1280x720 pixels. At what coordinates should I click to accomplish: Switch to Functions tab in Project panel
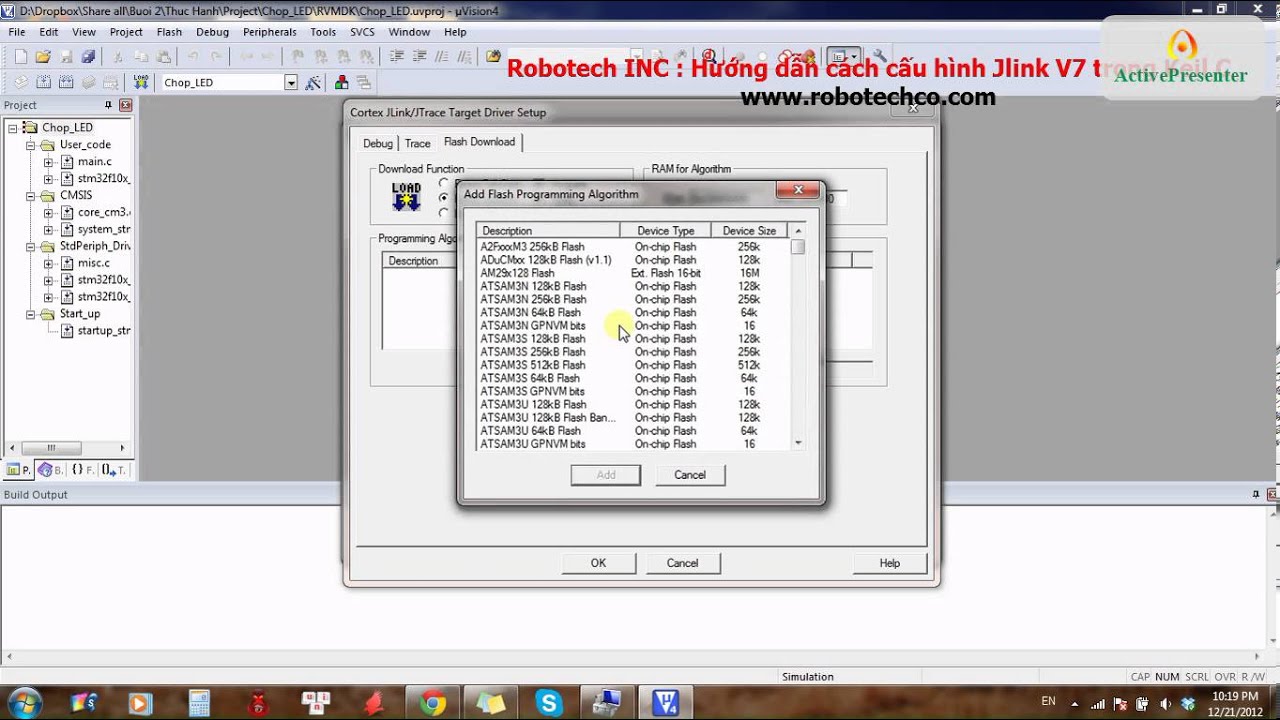[x=82, y=470]
